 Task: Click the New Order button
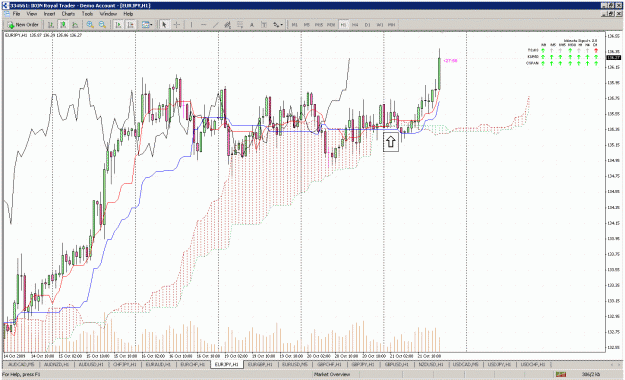click(x=23, y=25)
